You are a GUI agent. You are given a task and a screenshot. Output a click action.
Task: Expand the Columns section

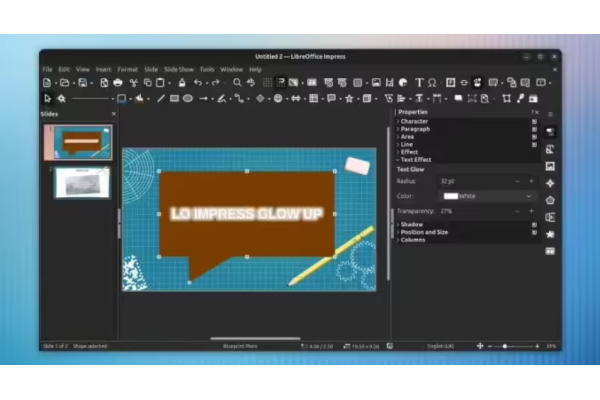click(412, 240)
